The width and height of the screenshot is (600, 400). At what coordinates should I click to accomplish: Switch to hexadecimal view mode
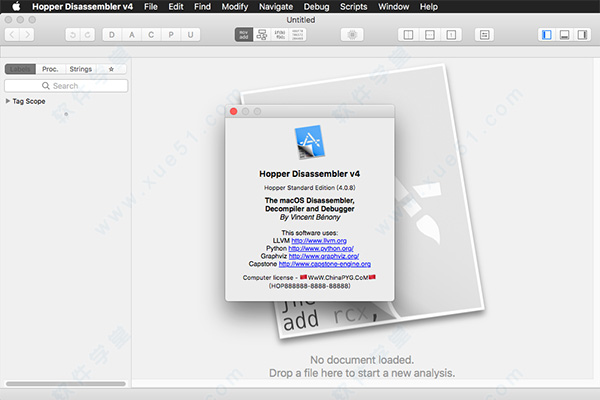[x=297, y=35]
